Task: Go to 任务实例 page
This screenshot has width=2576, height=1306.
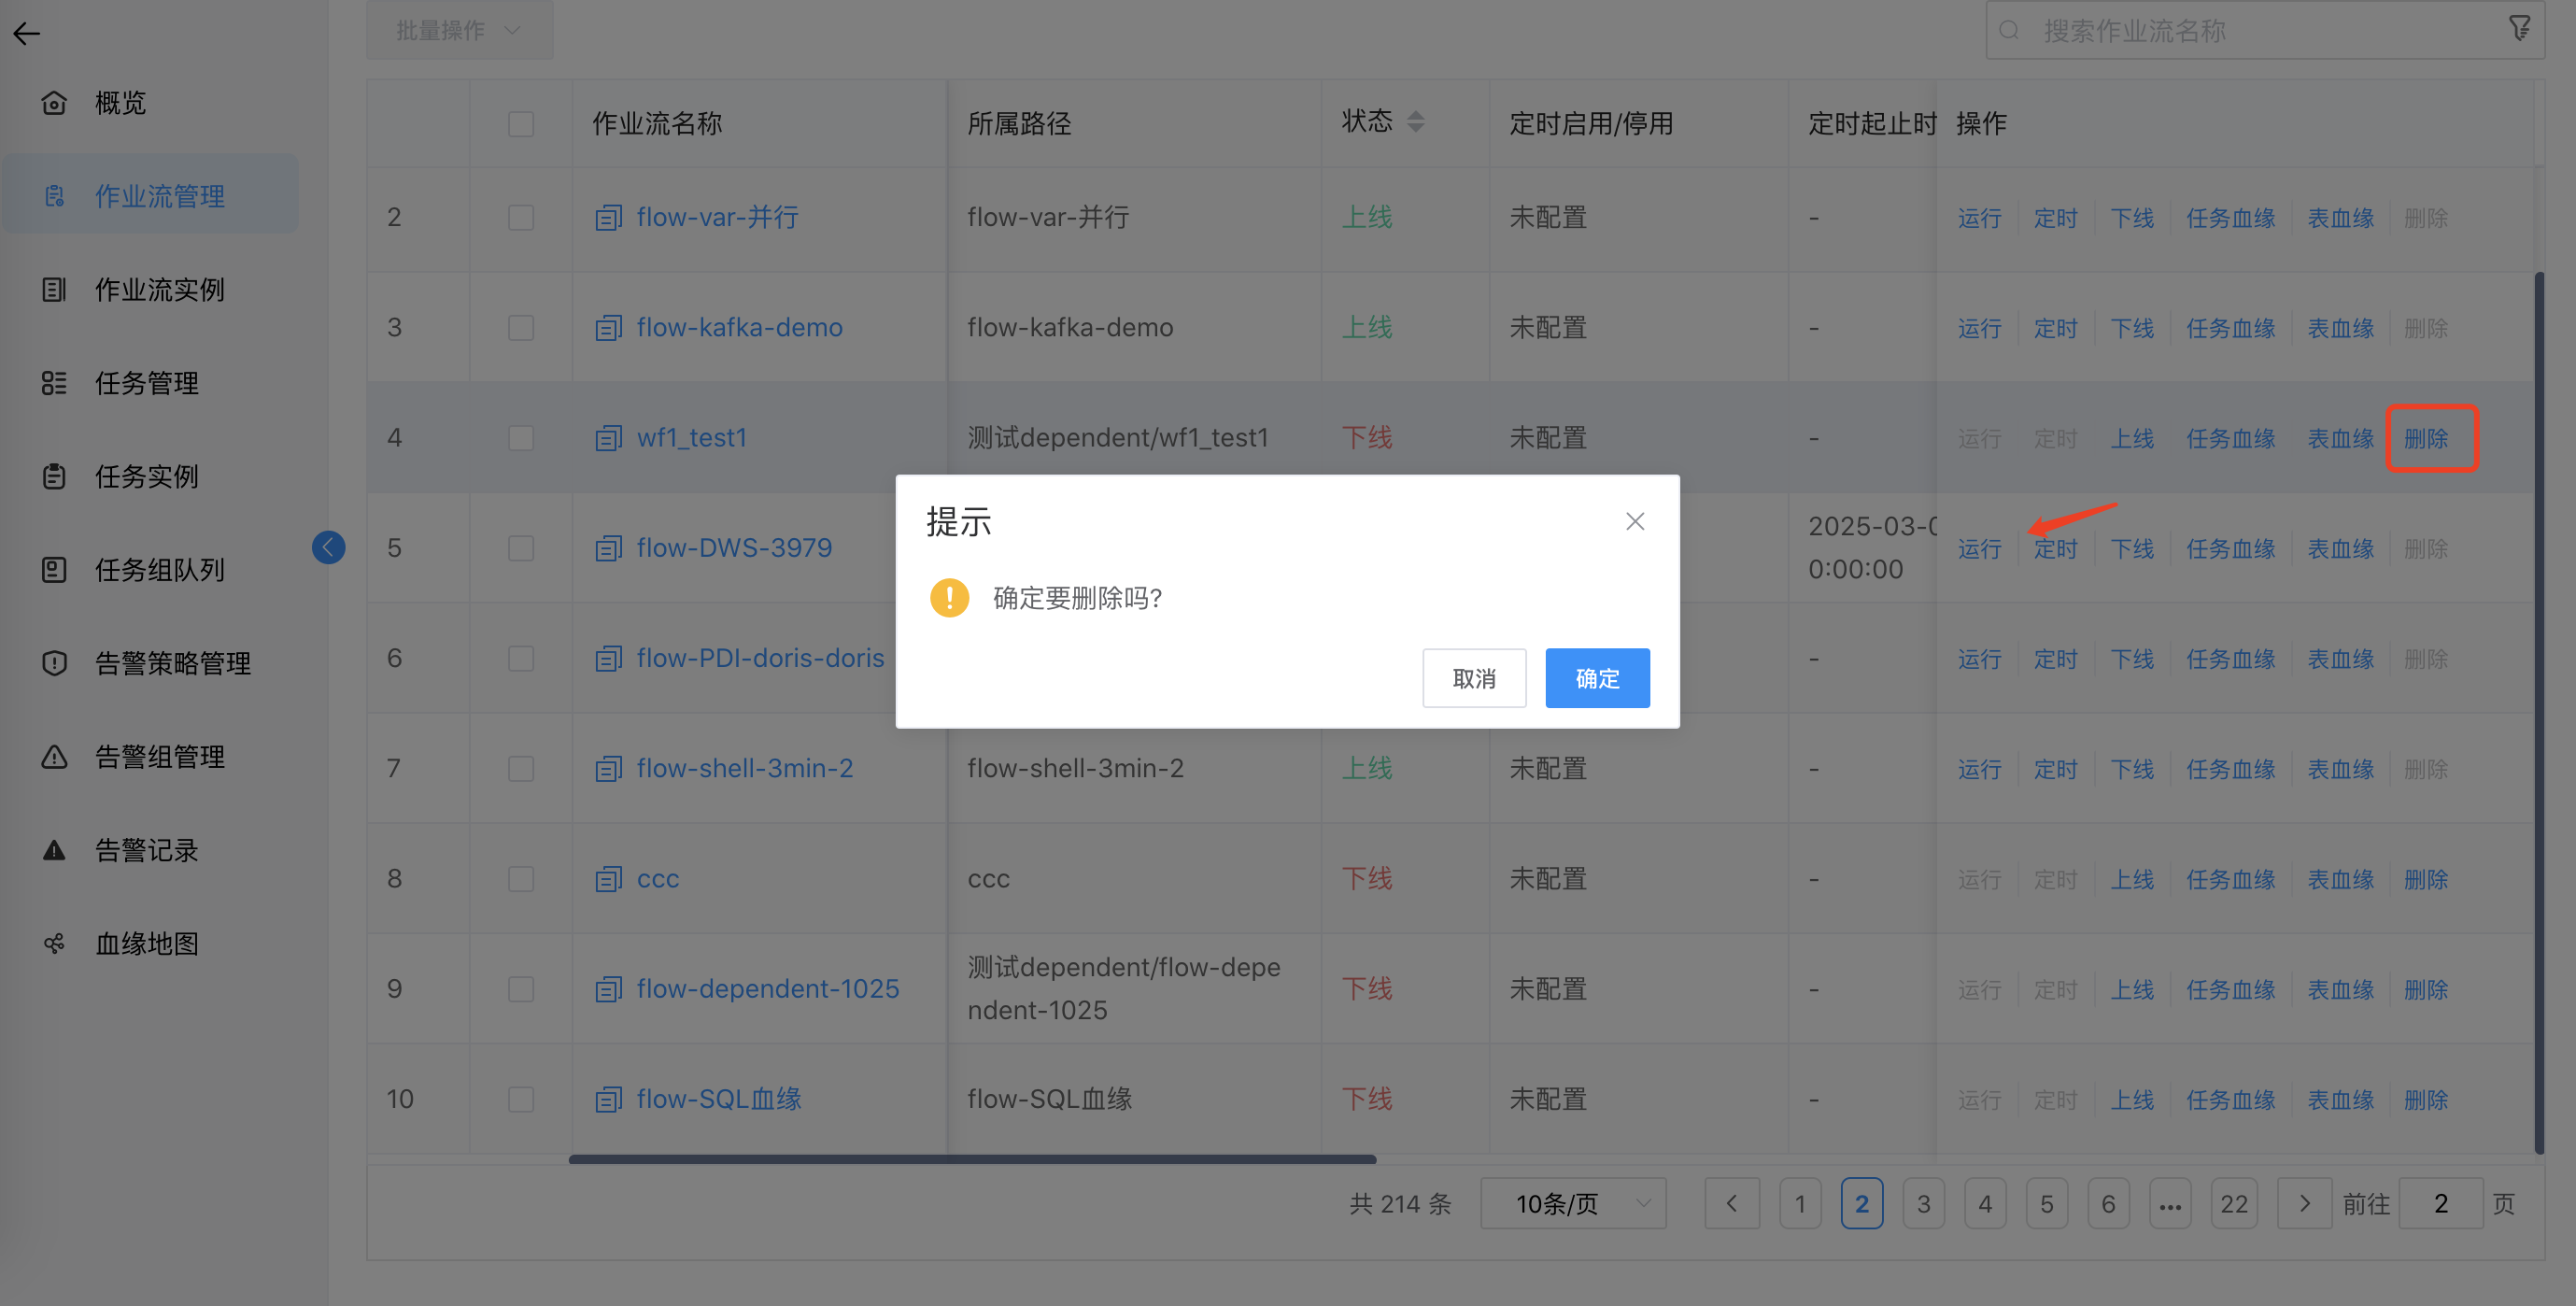Action: pos(146,477)
